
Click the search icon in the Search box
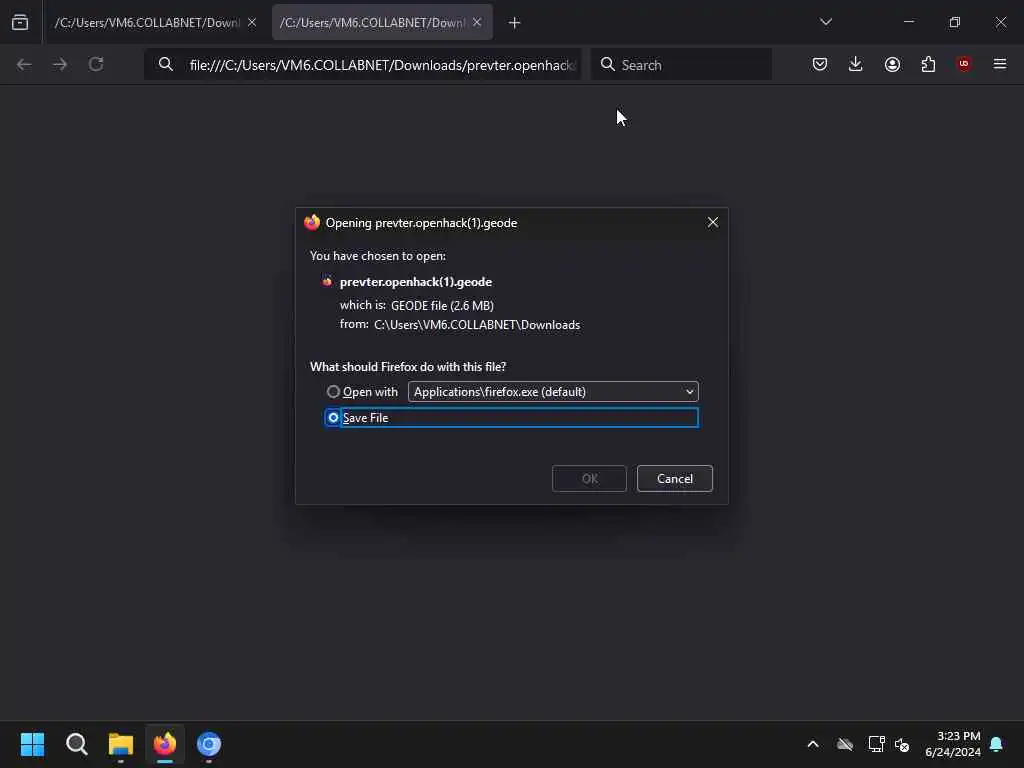pyautogui.click(x=607, y=64)
